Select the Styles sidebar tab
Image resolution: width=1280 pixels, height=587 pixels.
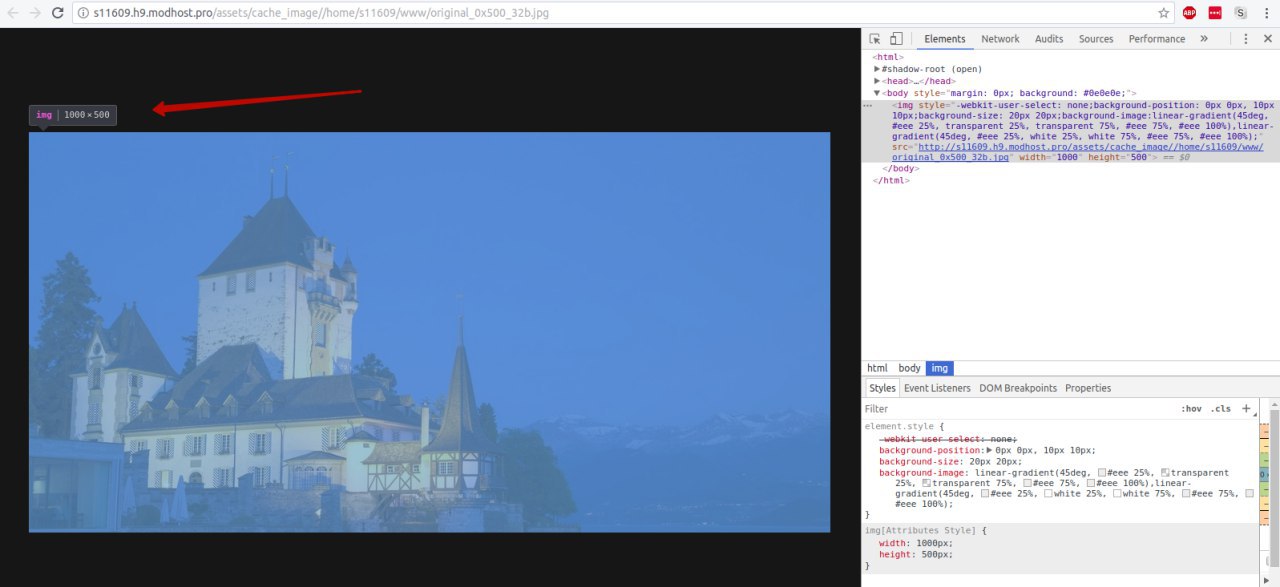tap(882, 388)
